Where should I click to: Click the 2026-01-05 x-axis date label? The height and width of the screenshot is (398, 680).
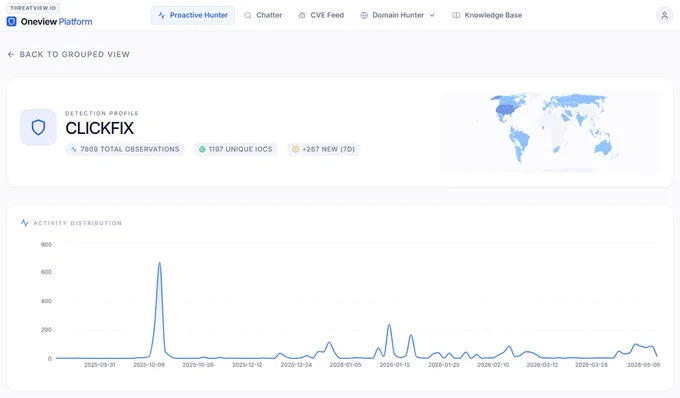pyautogui.click(x=345, y=365)
